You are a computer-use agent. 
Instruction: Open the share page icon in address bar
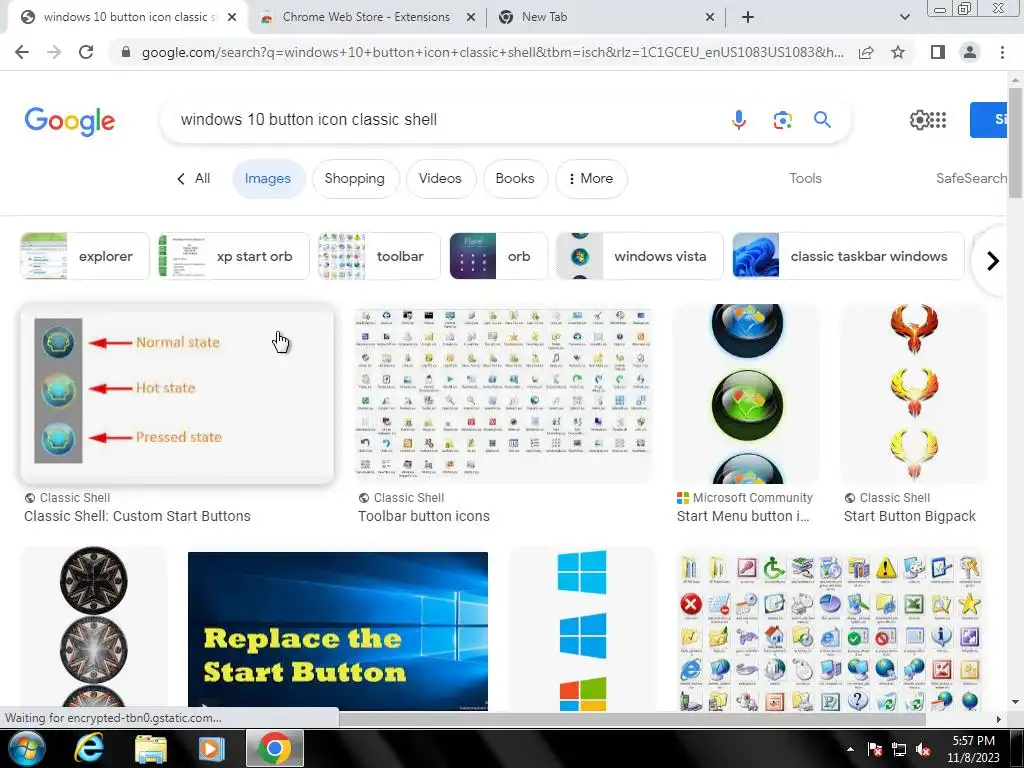point(866,52)
